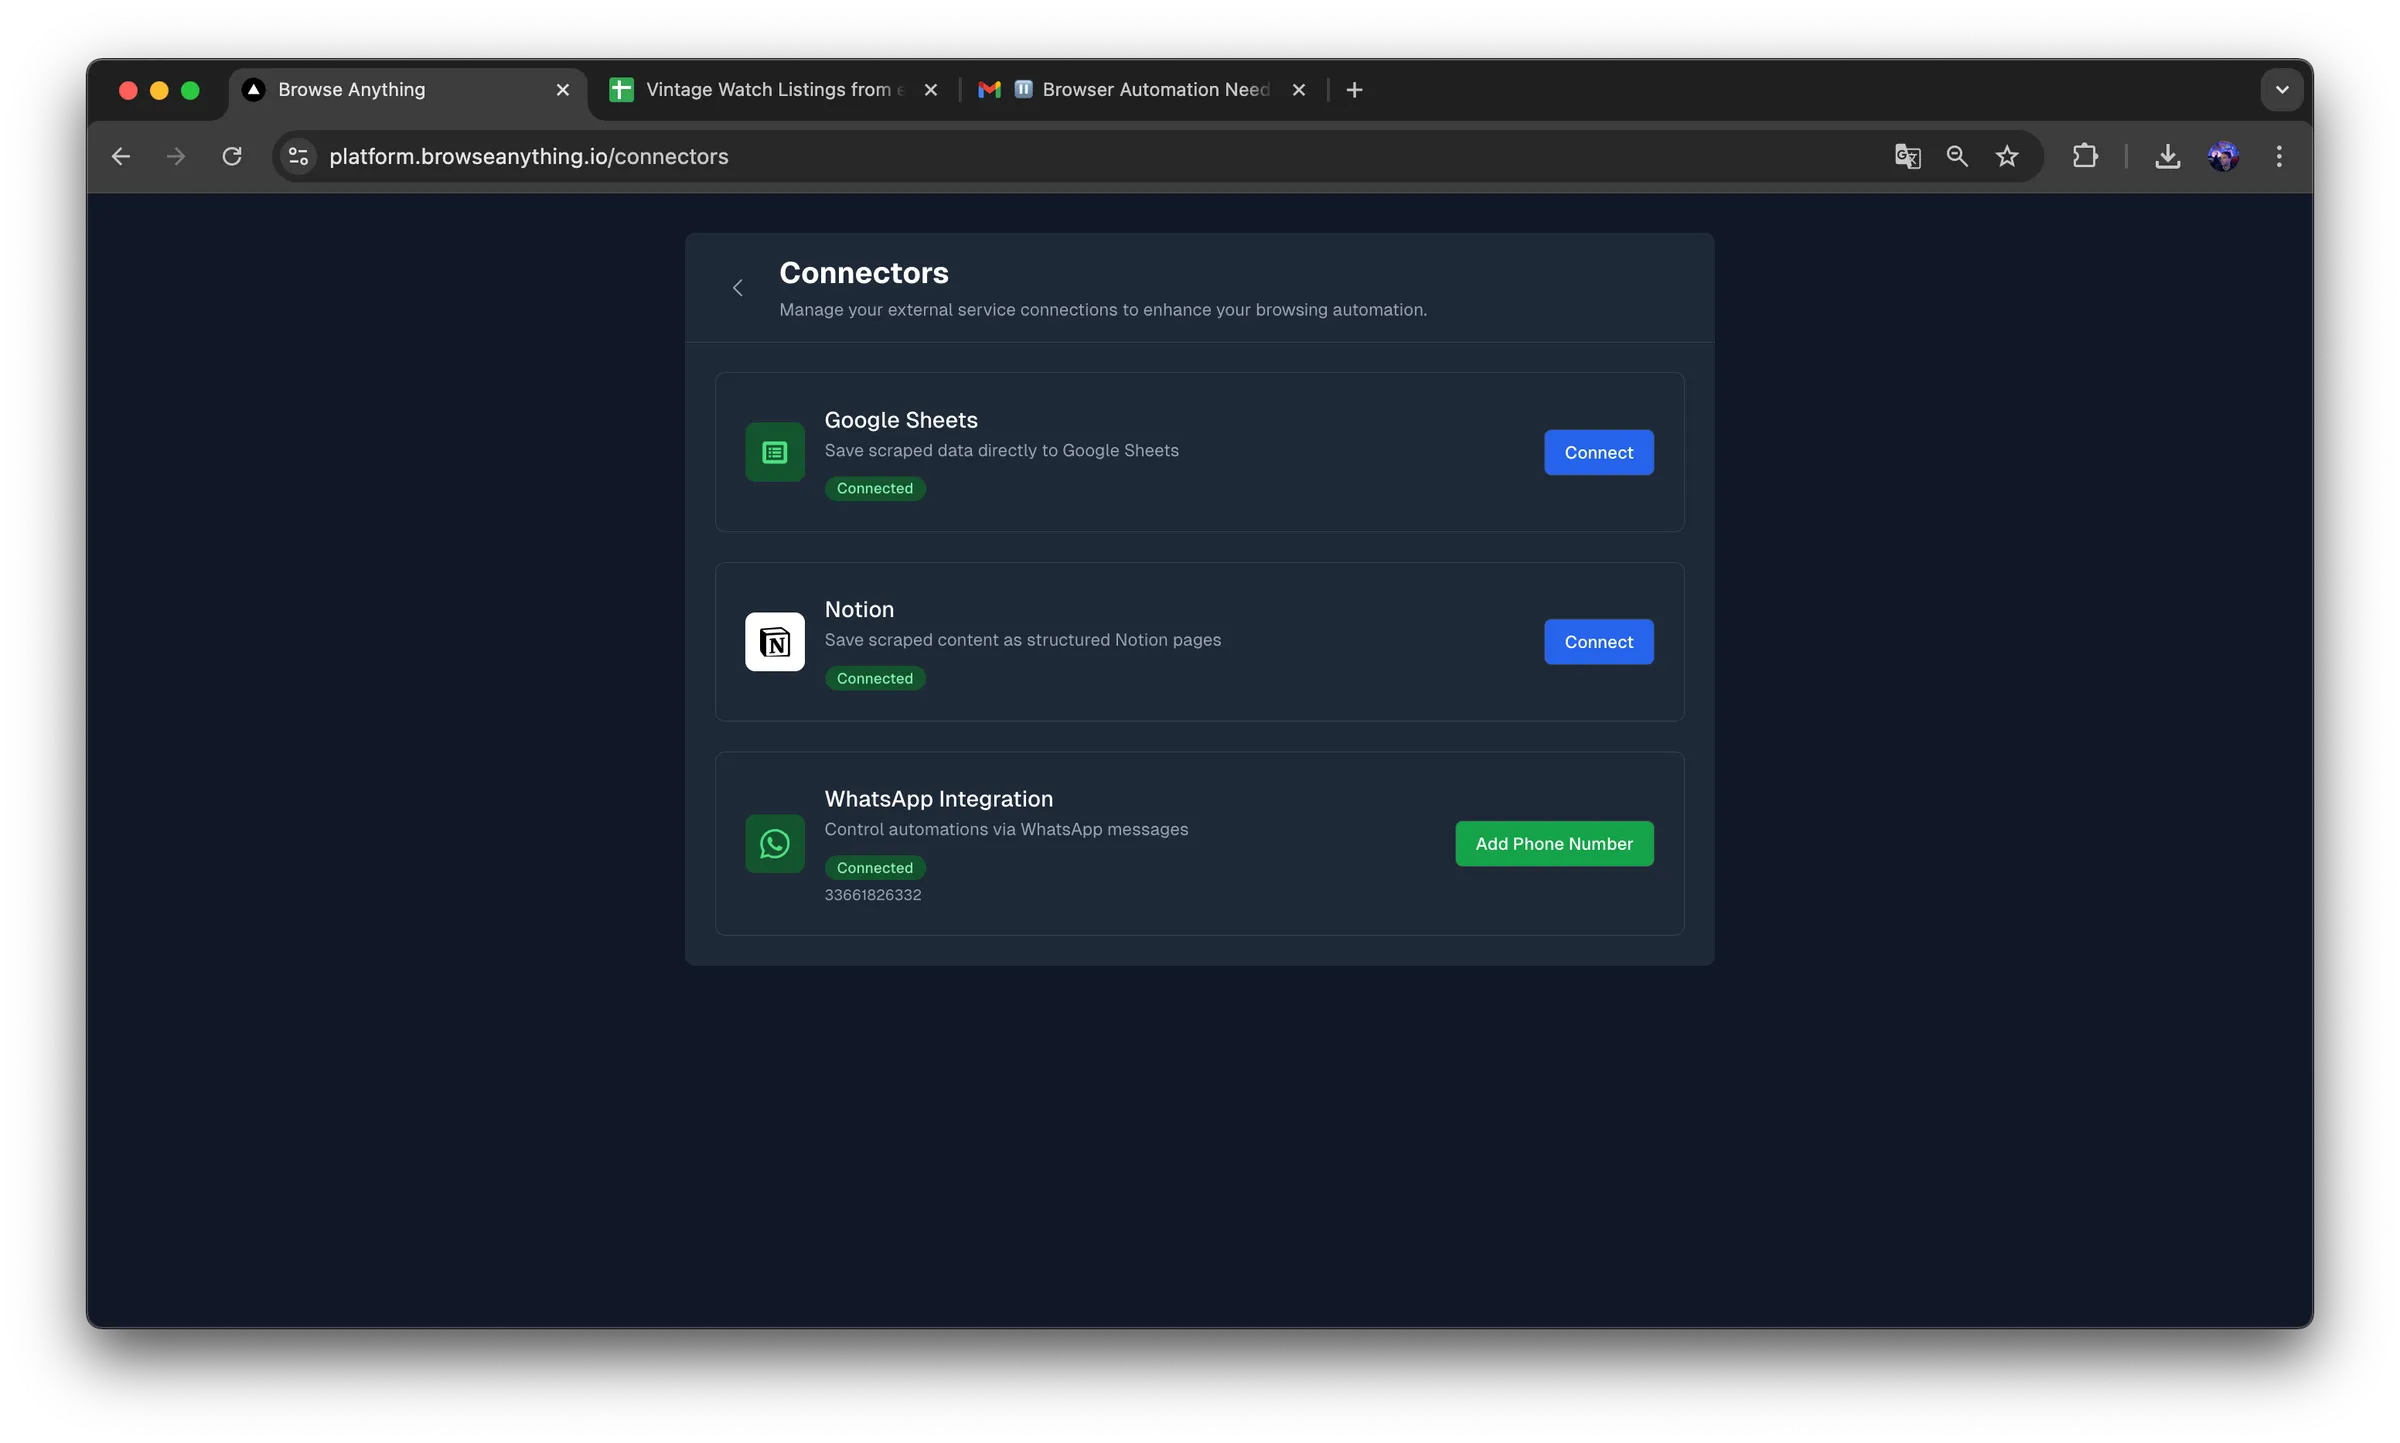Image resolution: width=2400 pixels, height=1443 pixels.
Task: Click the address bar URL field
Action: (x=1100, y=156)
